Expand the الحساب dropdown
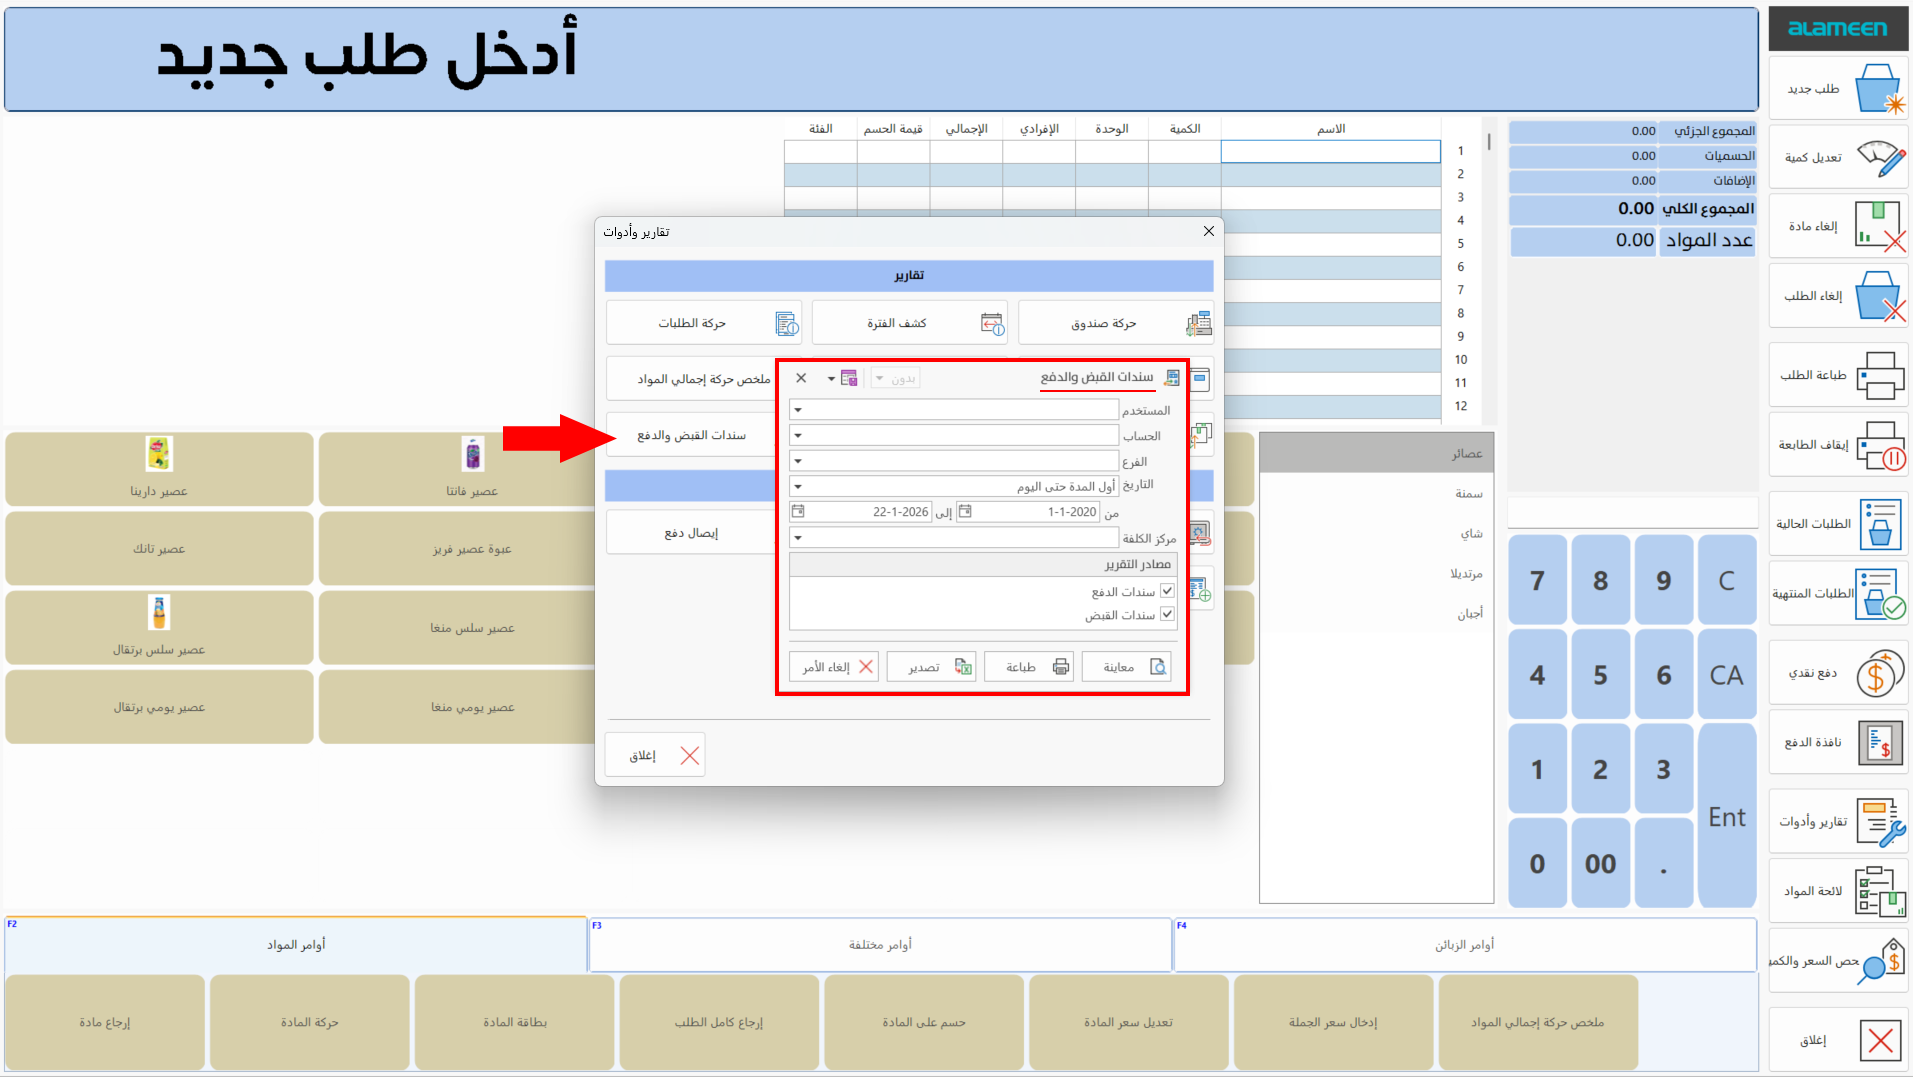1913x1077 pixels. (x=798, y=435)
